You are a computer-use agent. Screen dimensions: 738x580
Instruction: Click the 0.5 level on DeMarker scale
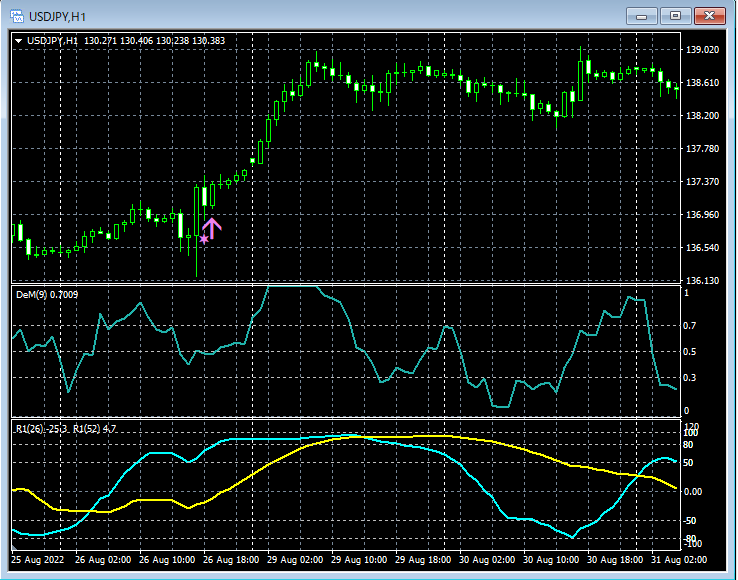point(690,352)
